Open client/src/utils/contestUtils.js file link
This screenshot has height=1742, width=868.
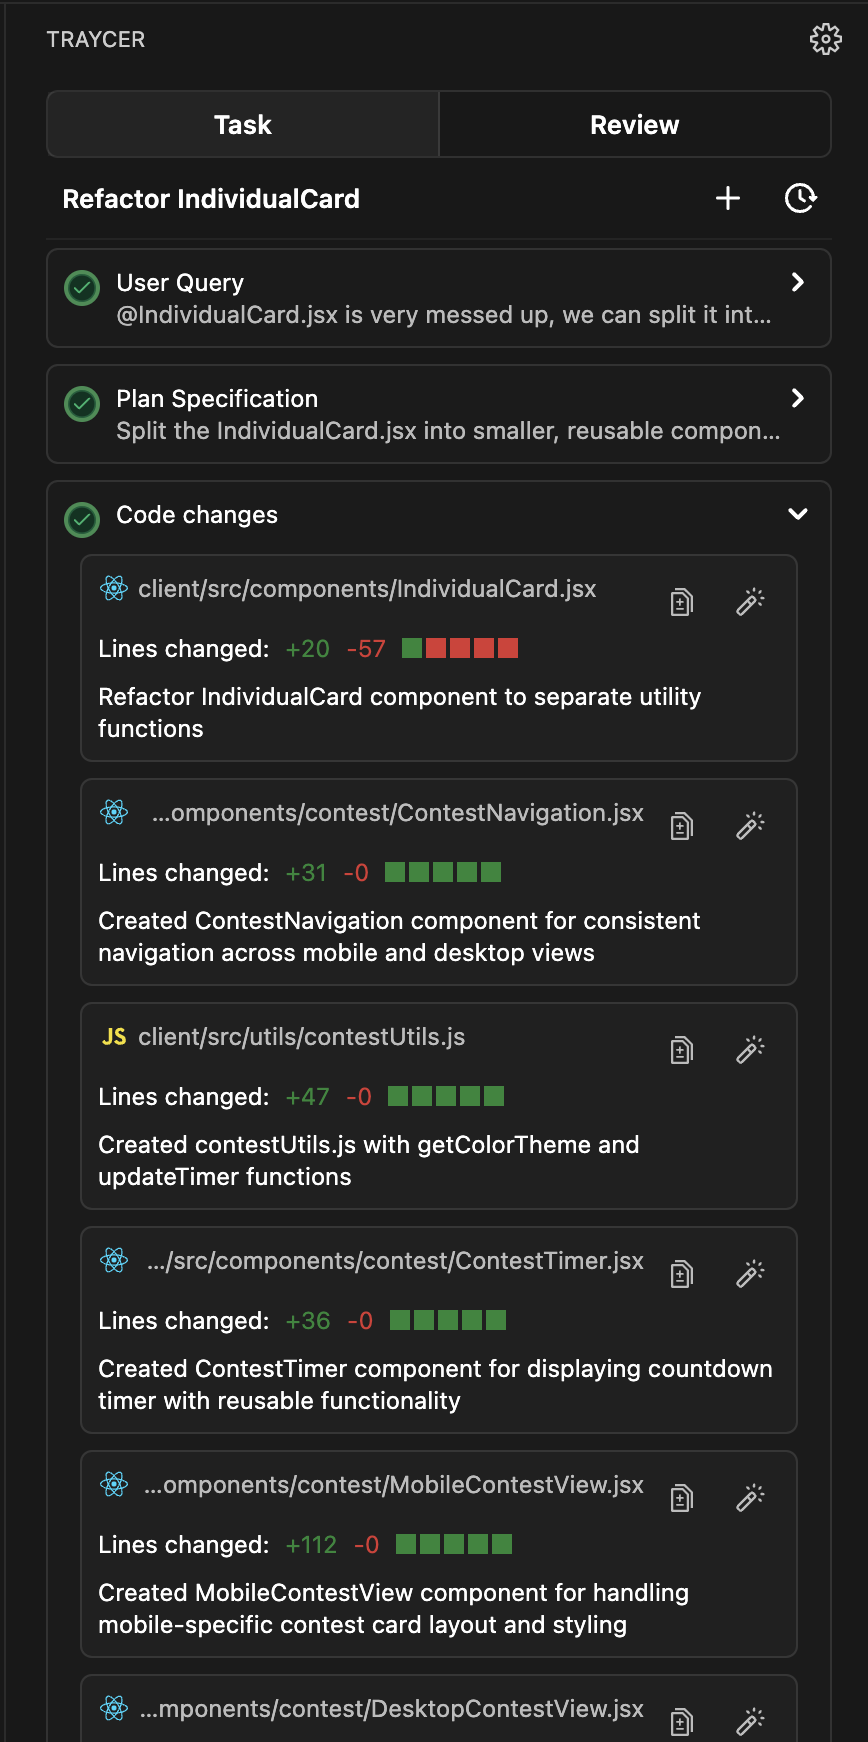coord(302,1037)
